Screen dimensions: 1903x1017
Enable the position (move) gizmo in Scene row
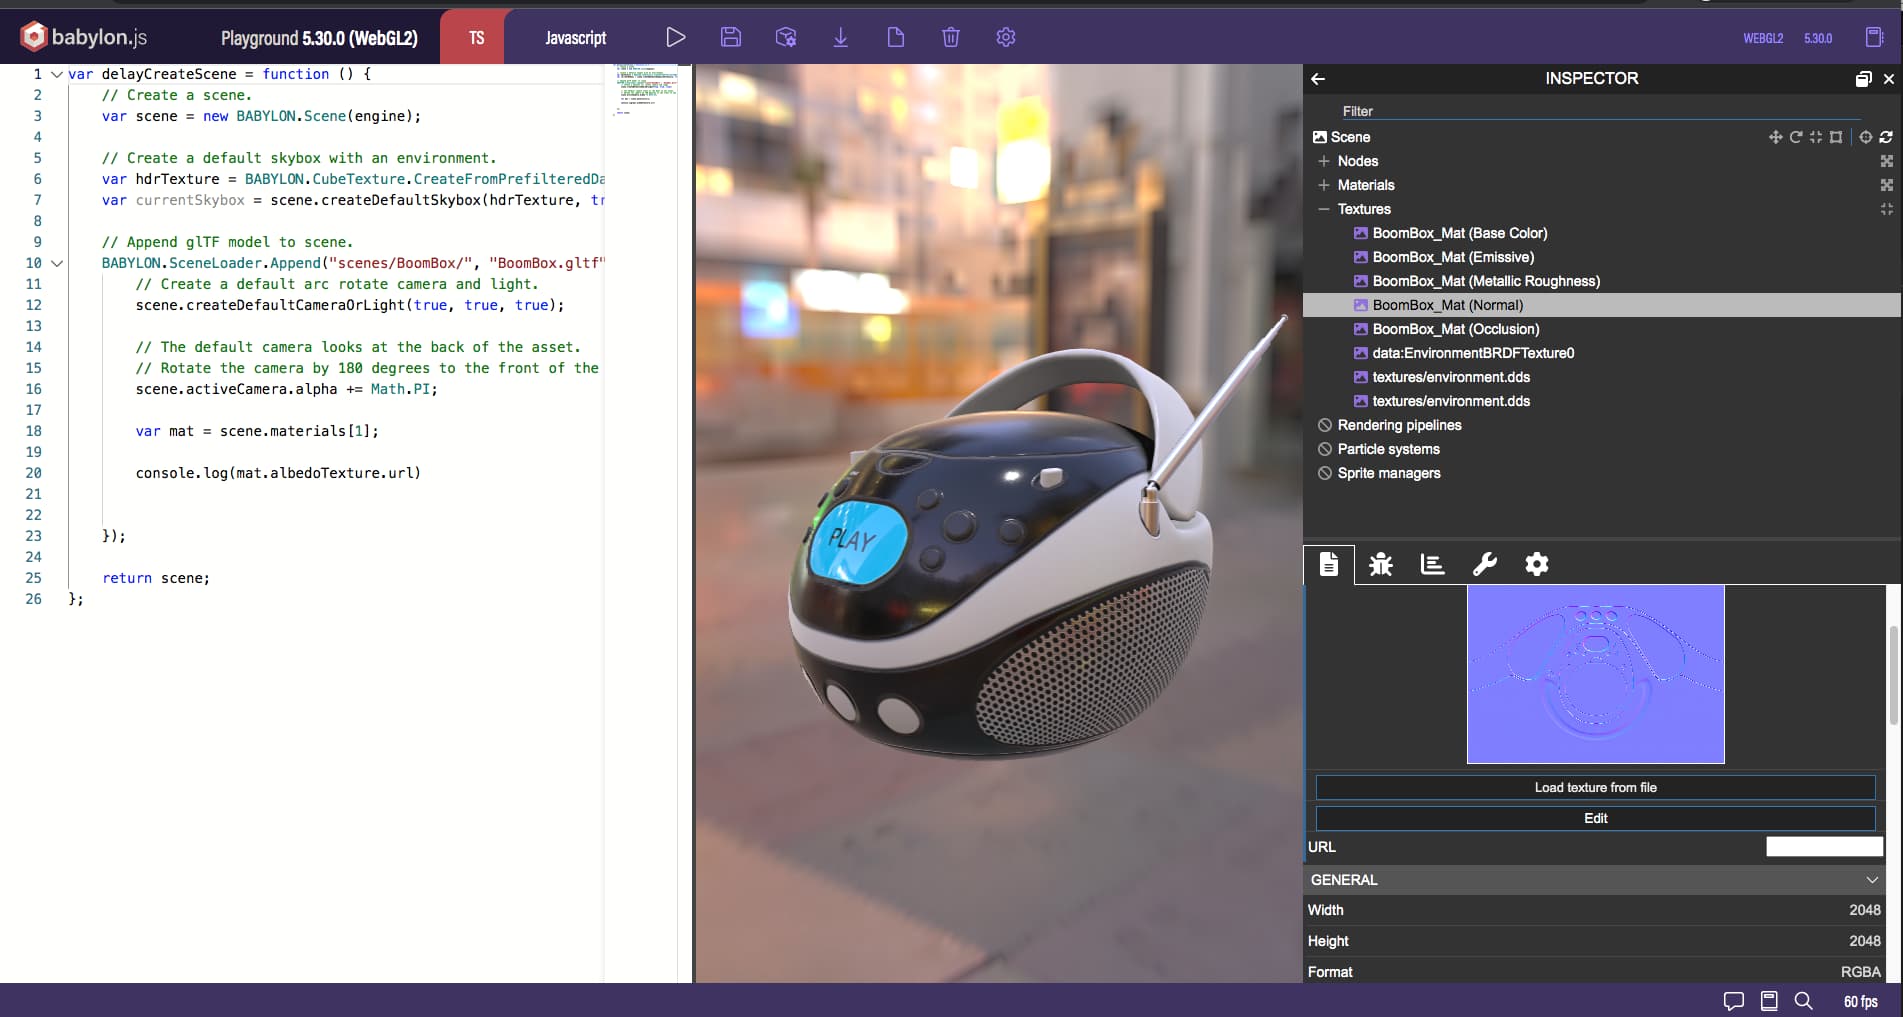tap(1775, 137)
